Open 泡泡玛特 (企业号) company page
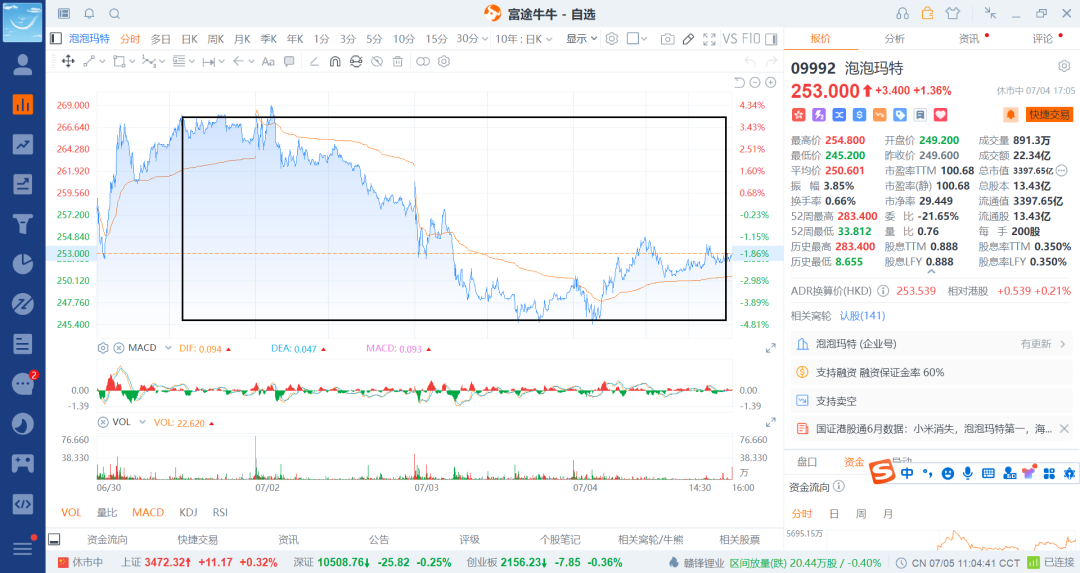1080x573 pixels. tap(931, 344)
